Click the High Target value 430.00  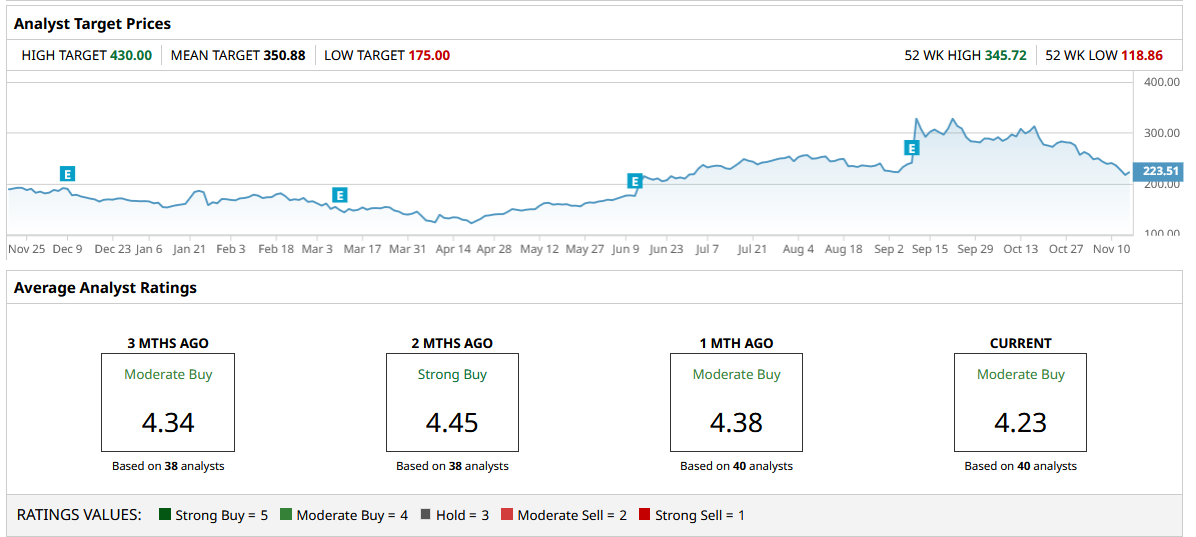click(x=131, y=56)
